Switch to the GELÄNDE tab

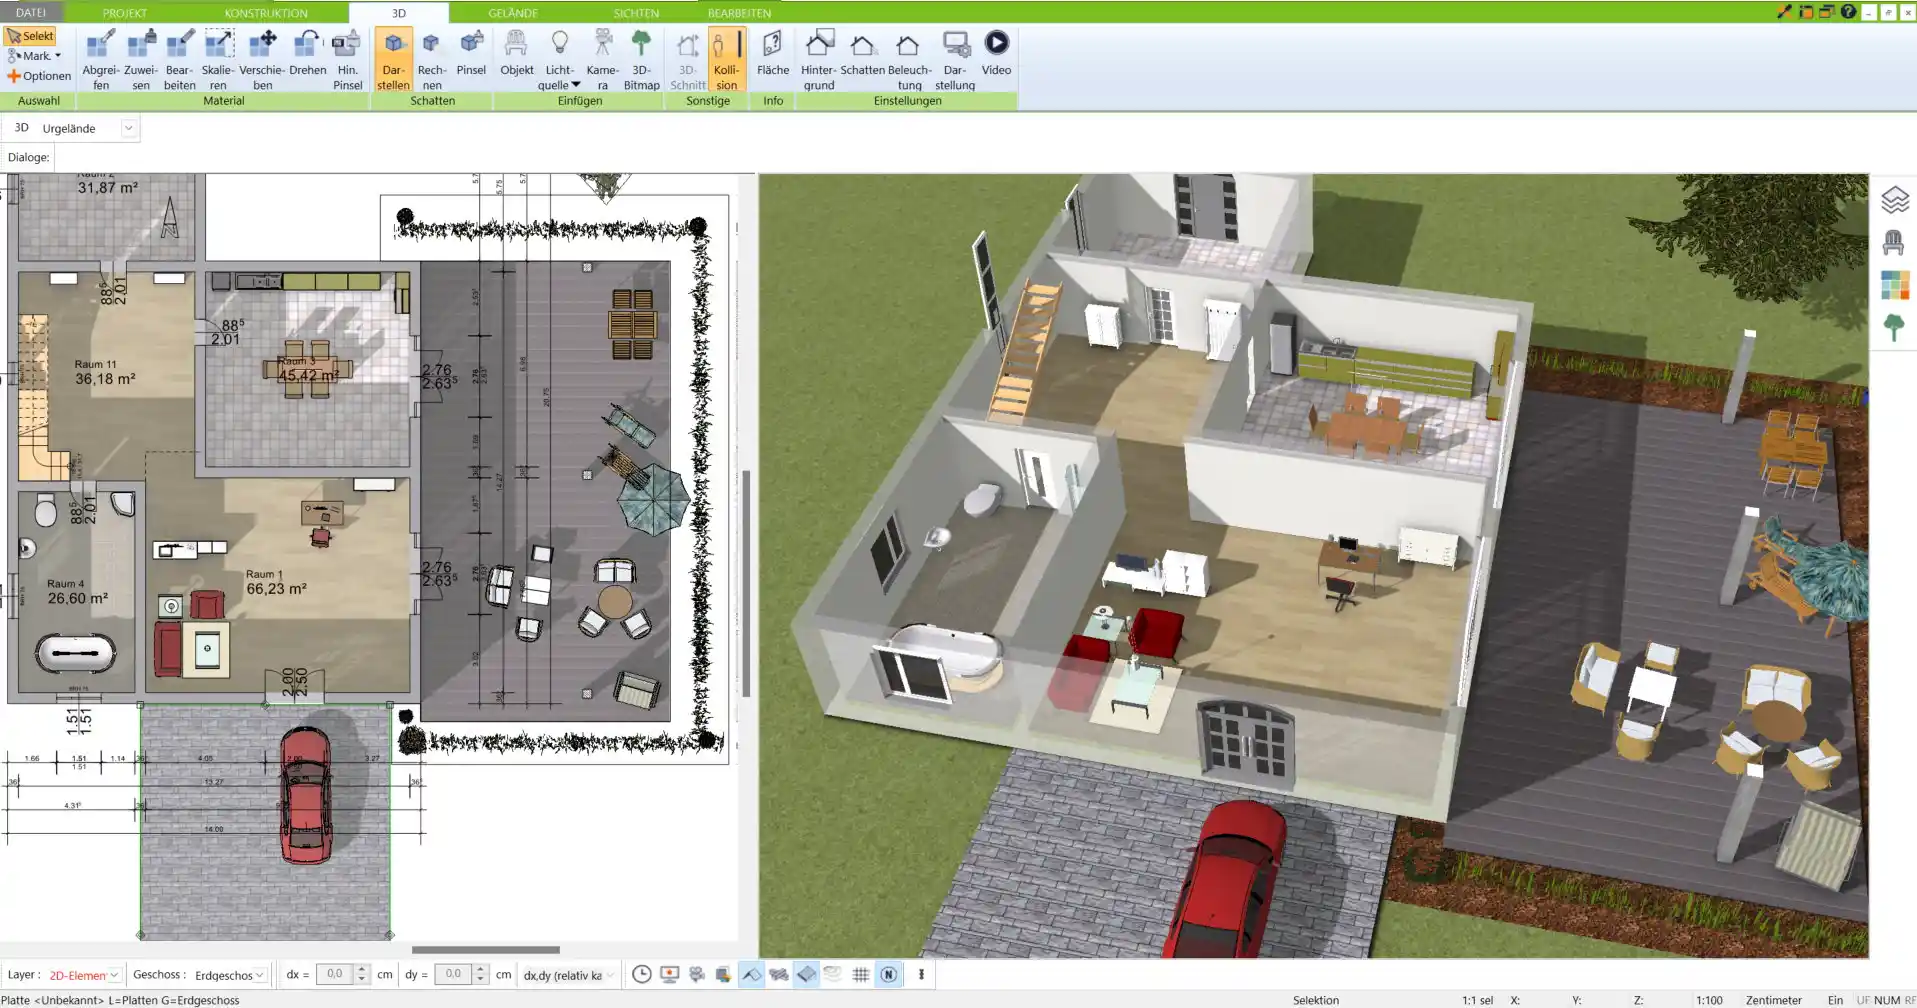click(513, 13)
